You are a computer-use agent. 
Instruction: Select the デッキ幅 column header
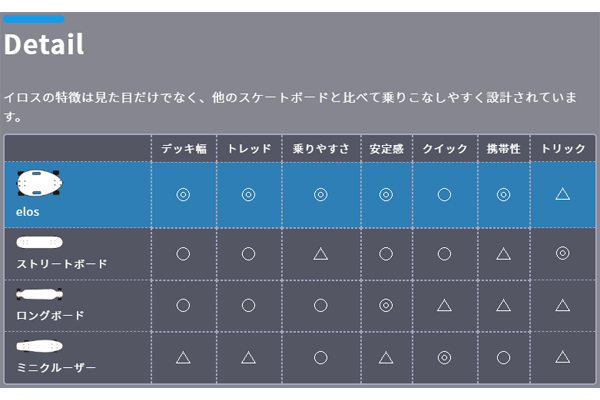(184, 149)
